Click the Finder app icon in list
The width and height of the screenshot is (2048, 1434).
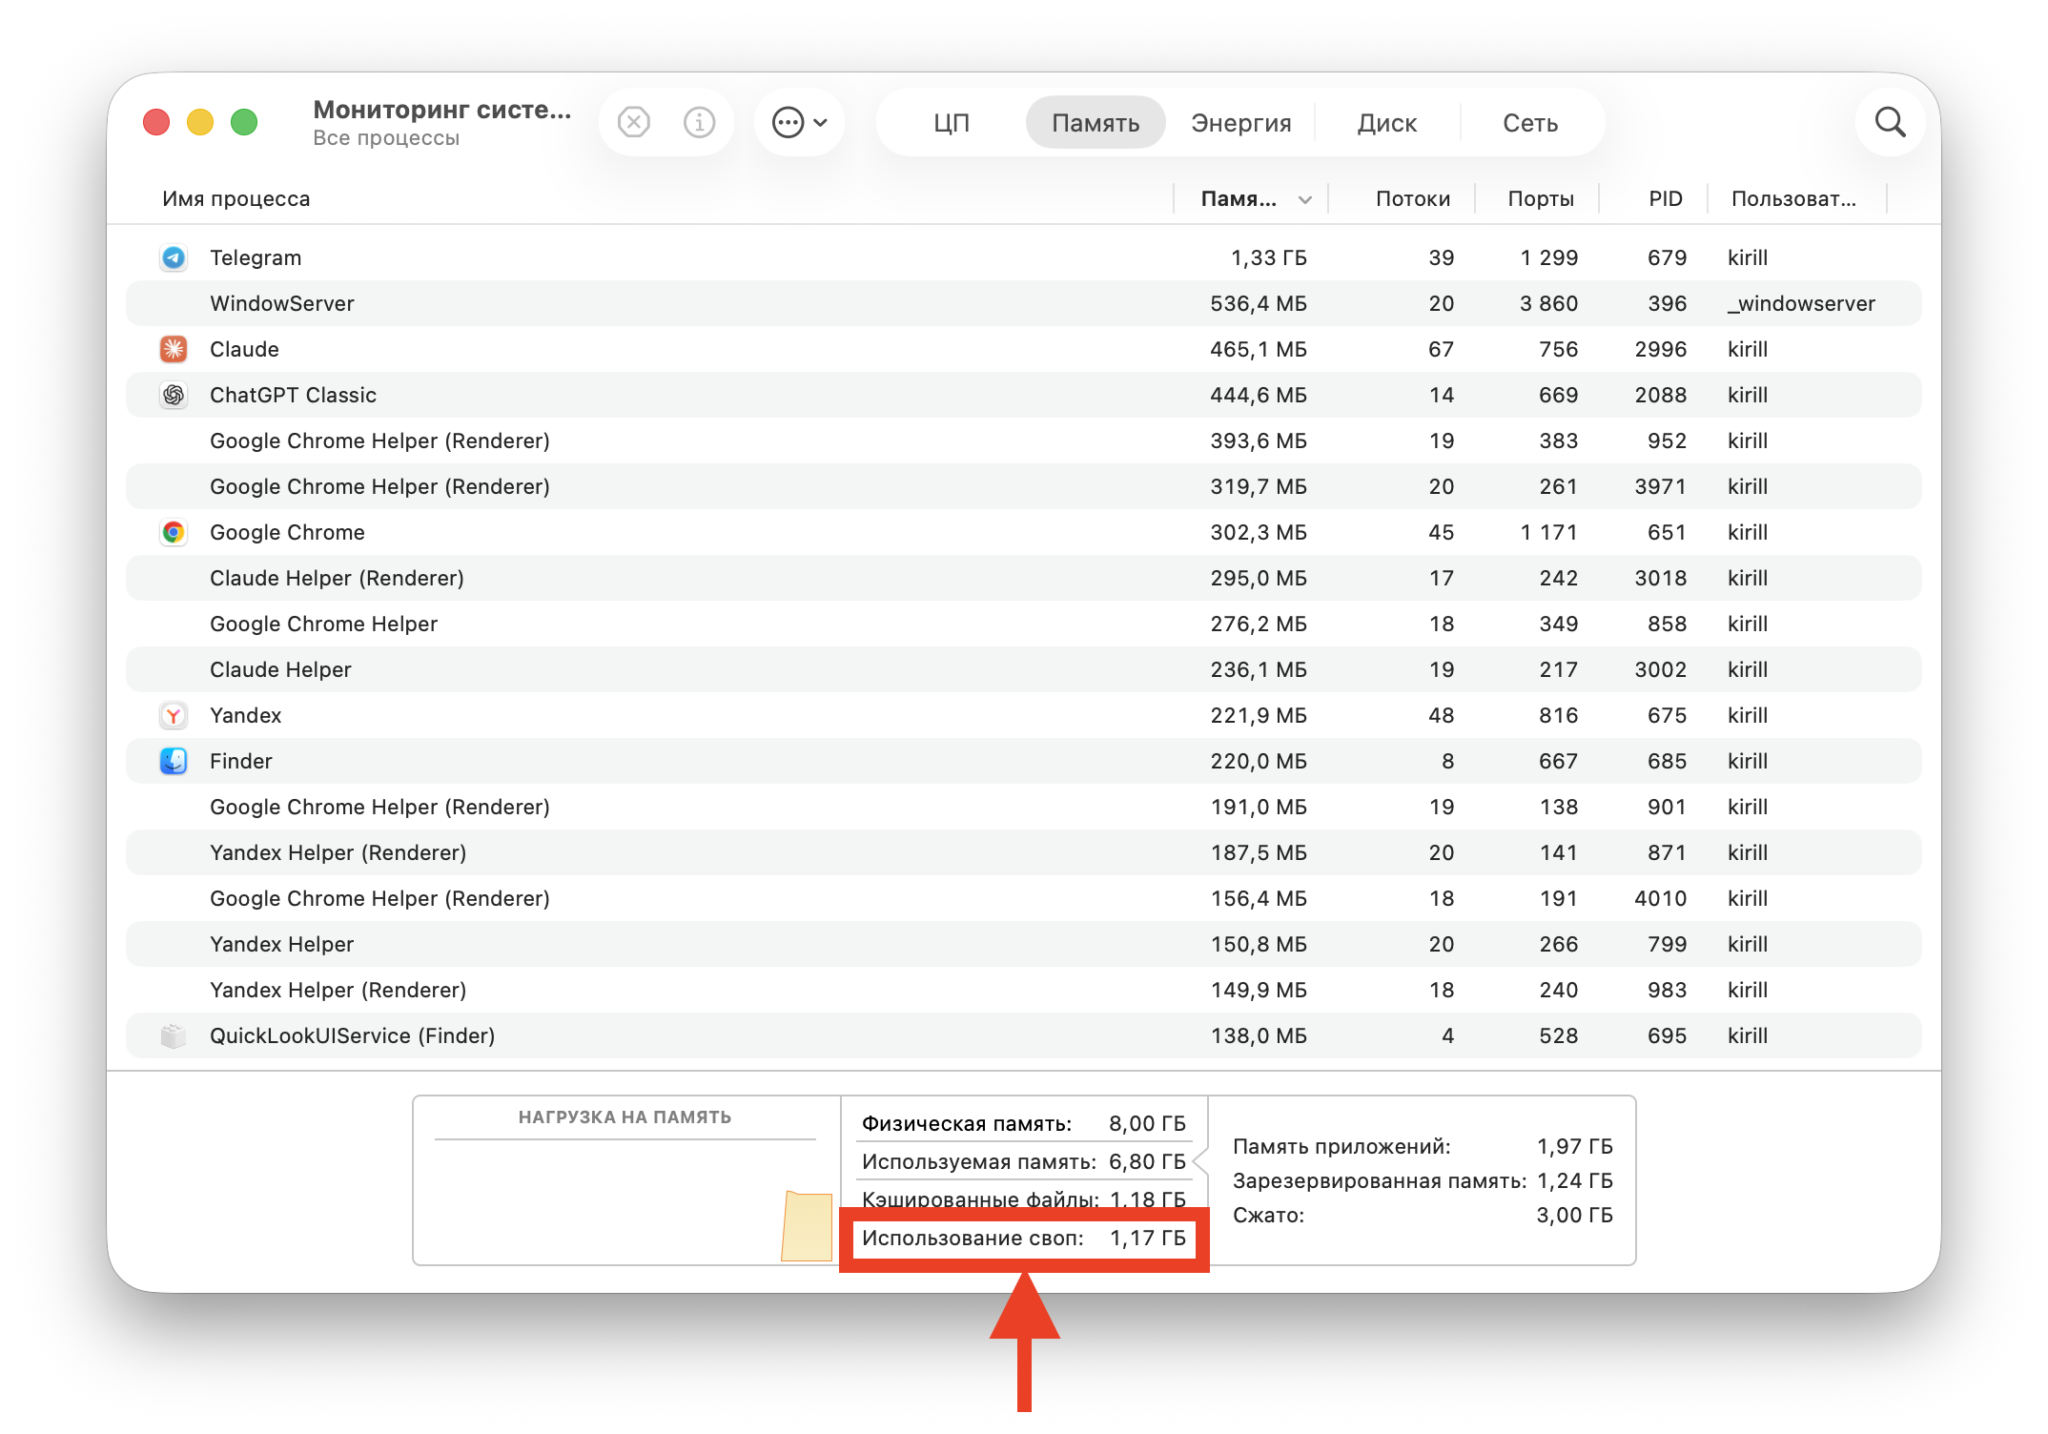[x=173, y=761]
